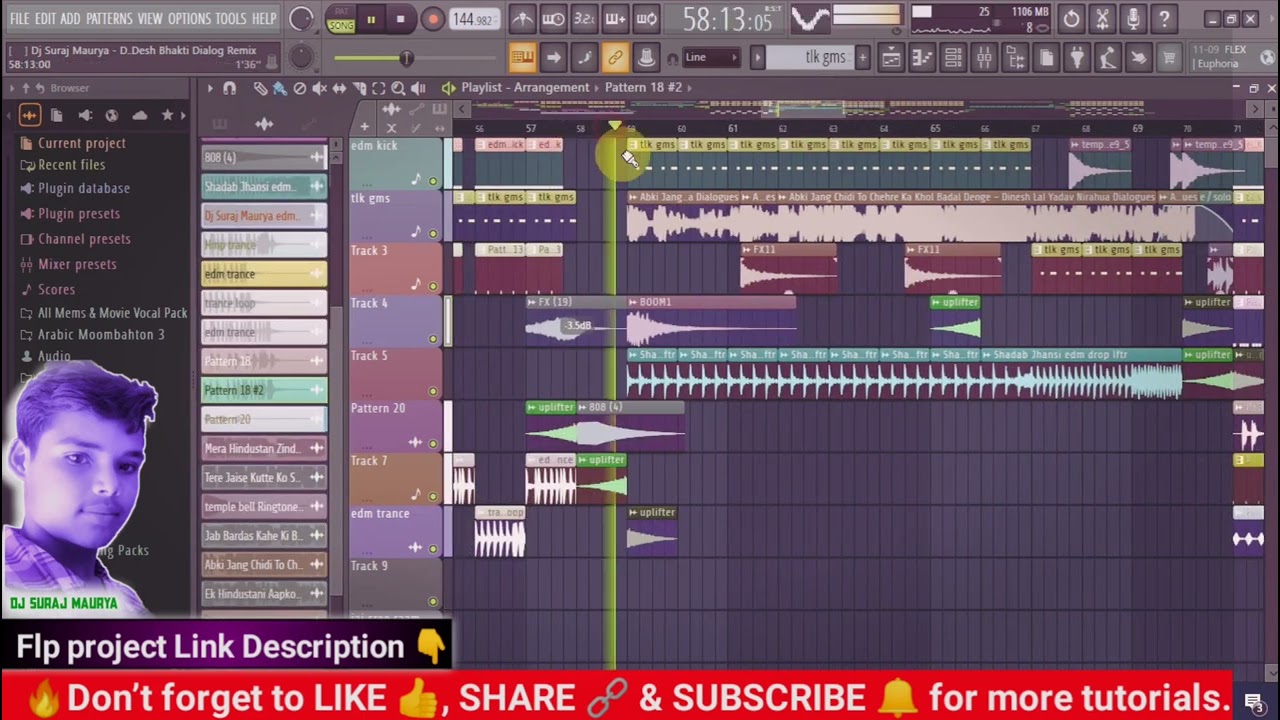This screenshot has height=720, width=1280.
Task: Open the Browser plugin speaker tab icon
Action: [85, 115]
